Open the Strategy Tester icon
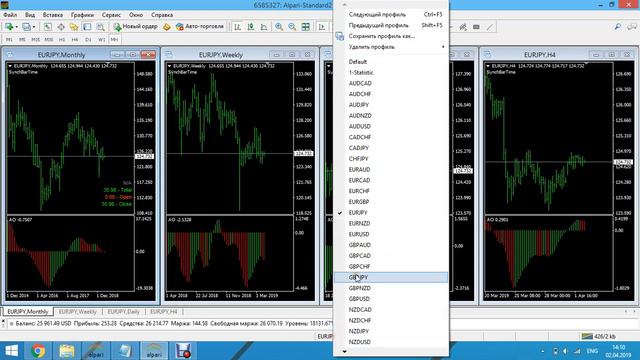 point(100,27)
